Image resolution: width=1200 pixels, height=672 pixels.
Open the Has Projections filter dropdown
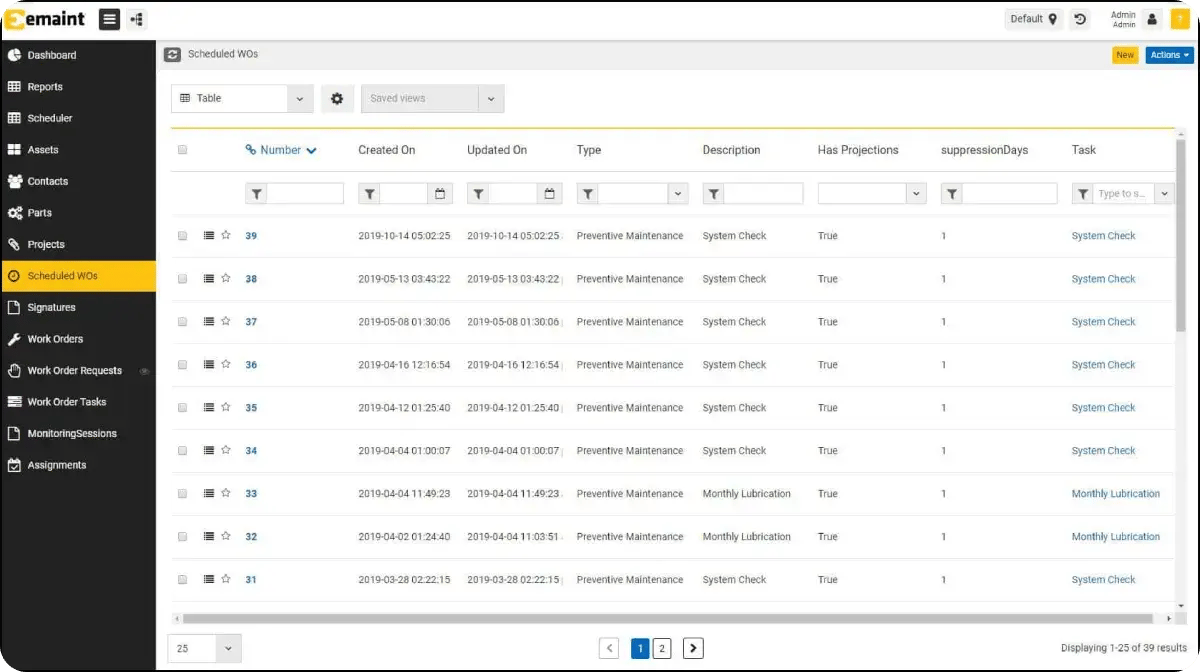pos(872,194)
